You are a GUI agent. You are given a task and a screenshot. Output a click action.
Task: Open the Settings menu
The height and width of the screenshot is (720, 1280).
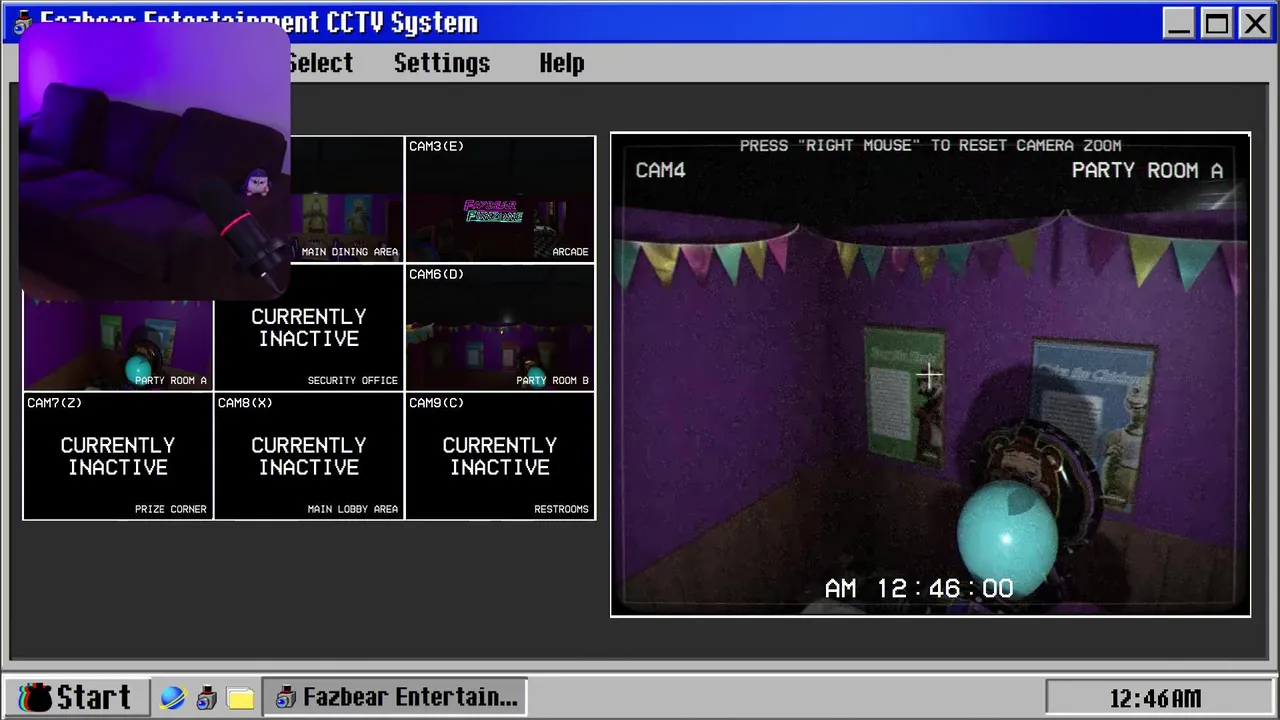441,63
